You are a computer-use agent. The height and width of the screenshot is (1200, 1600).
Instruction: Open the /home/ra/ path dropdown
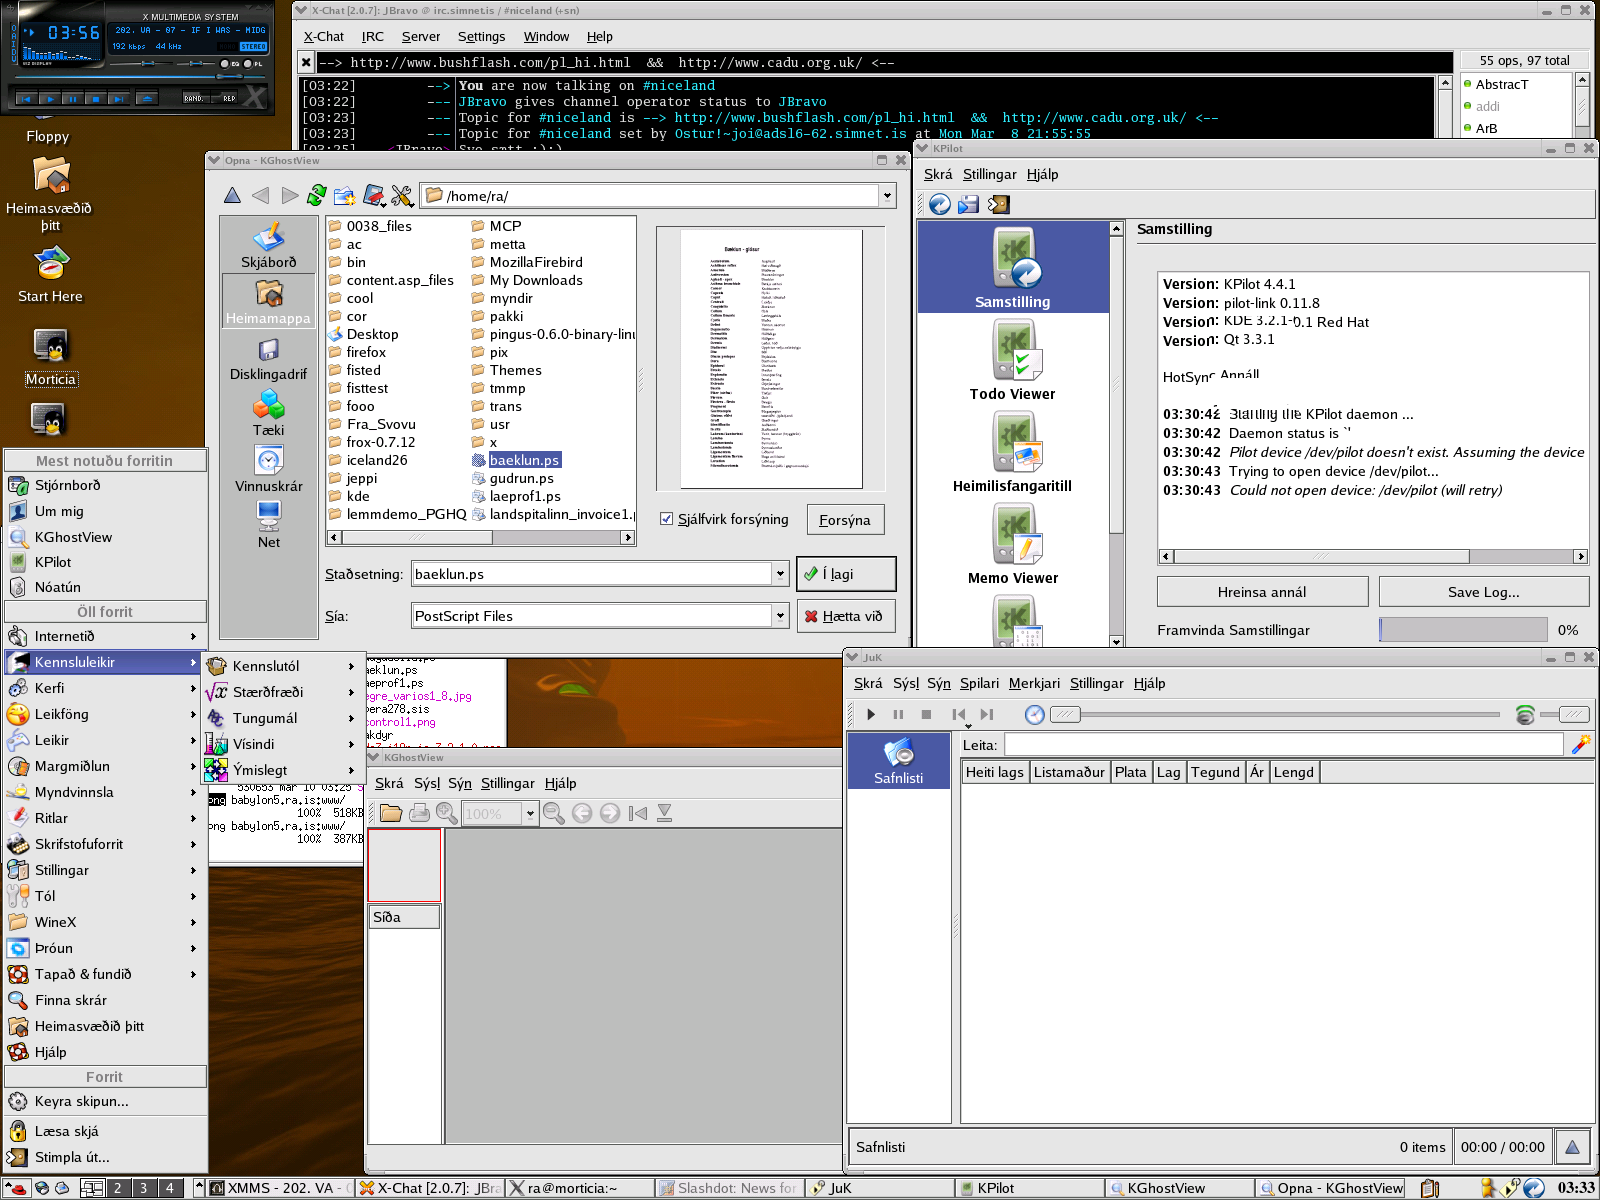[887, 196]
